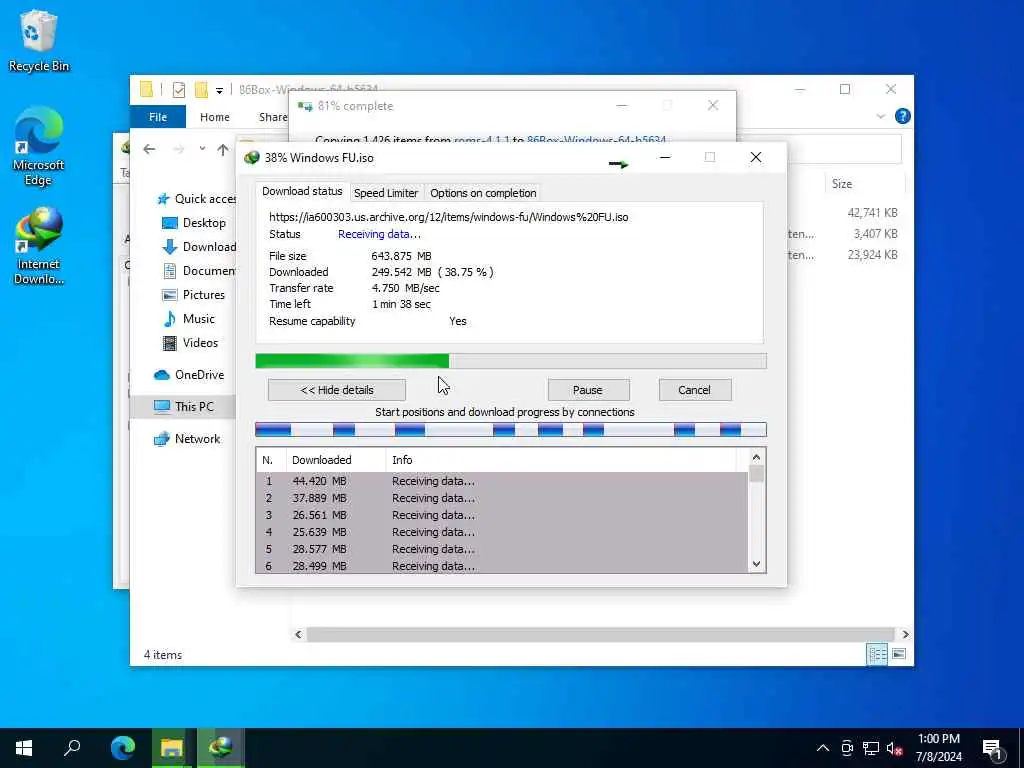
Task: Switch to the Download status tab
Action: 302,191
